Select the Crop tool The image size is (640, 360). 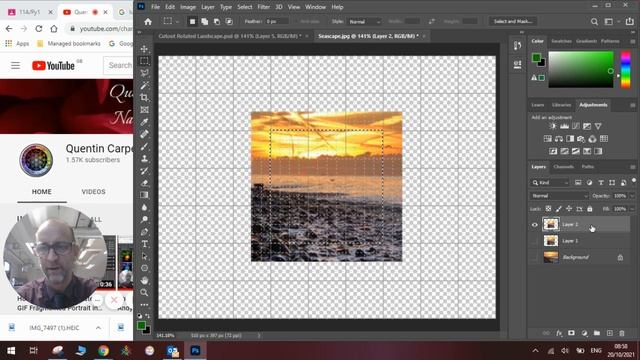pos(144,98)
